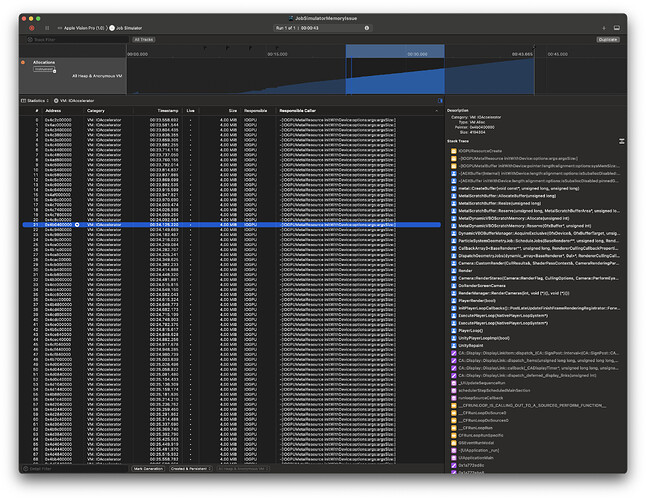Click icon beside UnityRepaint frame

453,346
